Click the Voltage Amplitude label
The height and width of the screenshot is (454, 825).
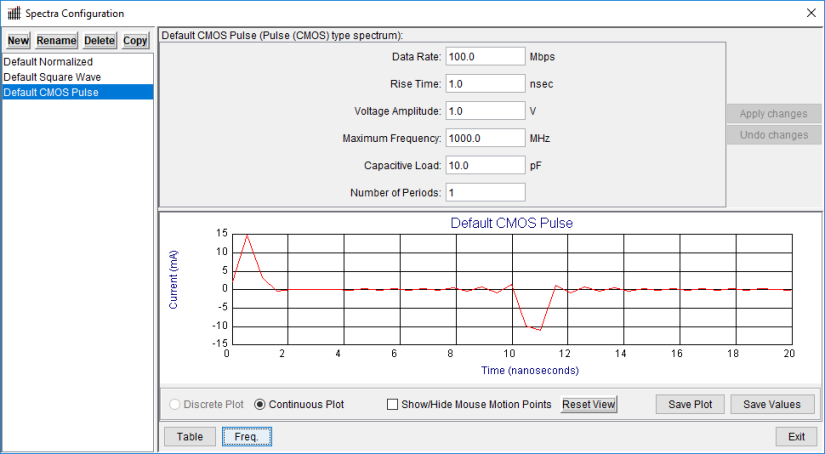(398, 112)
